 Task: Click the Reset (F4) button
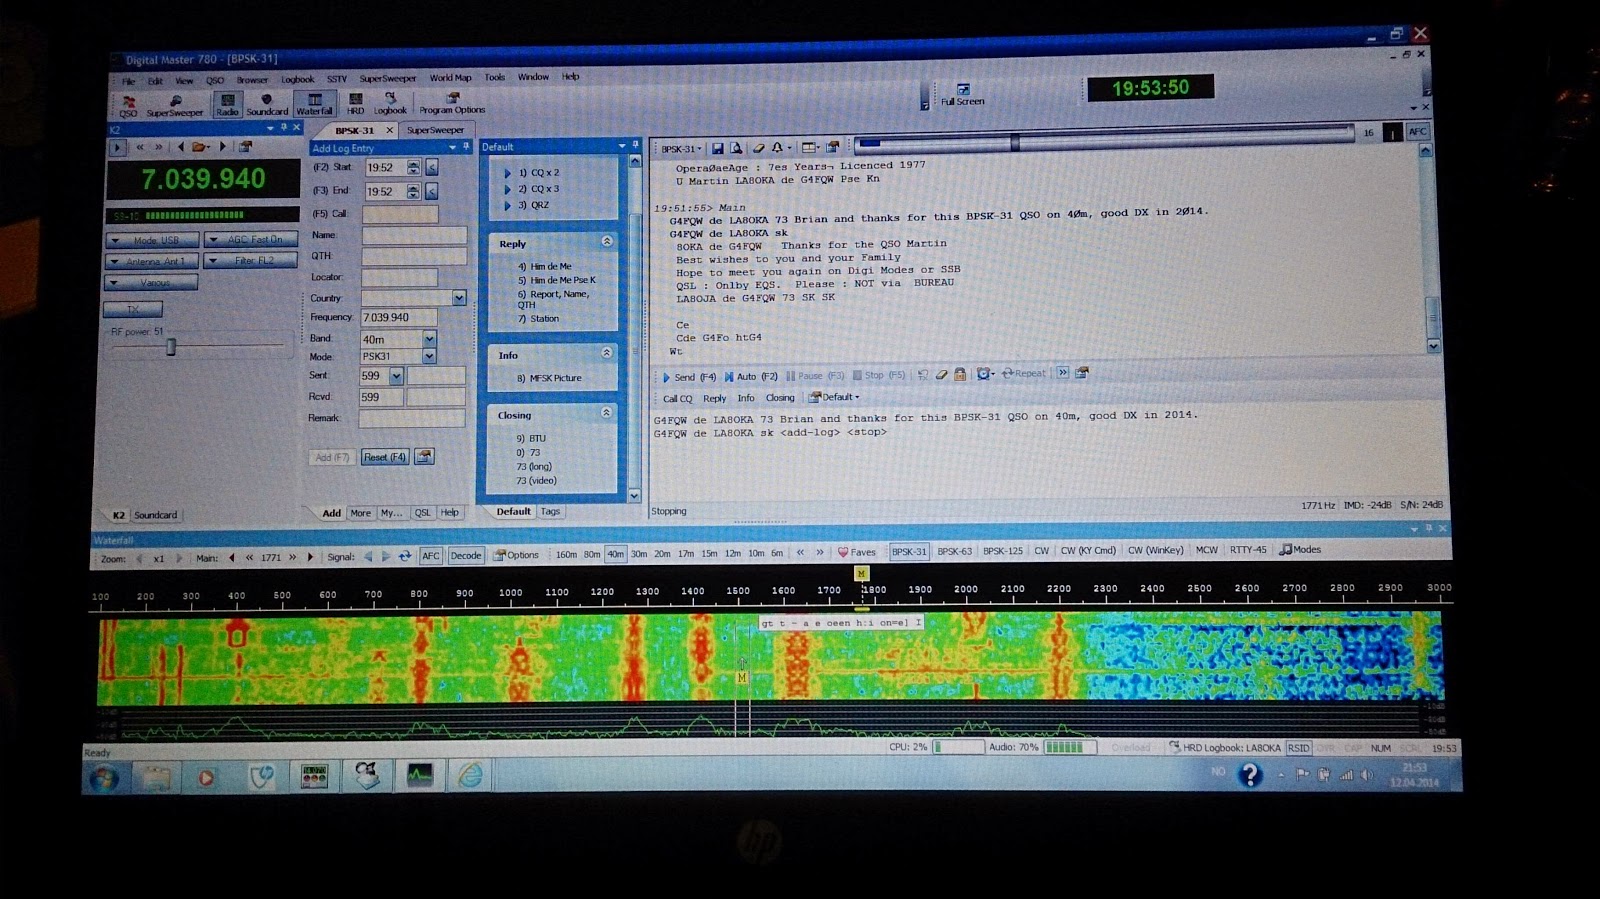[x=385, y=457]
